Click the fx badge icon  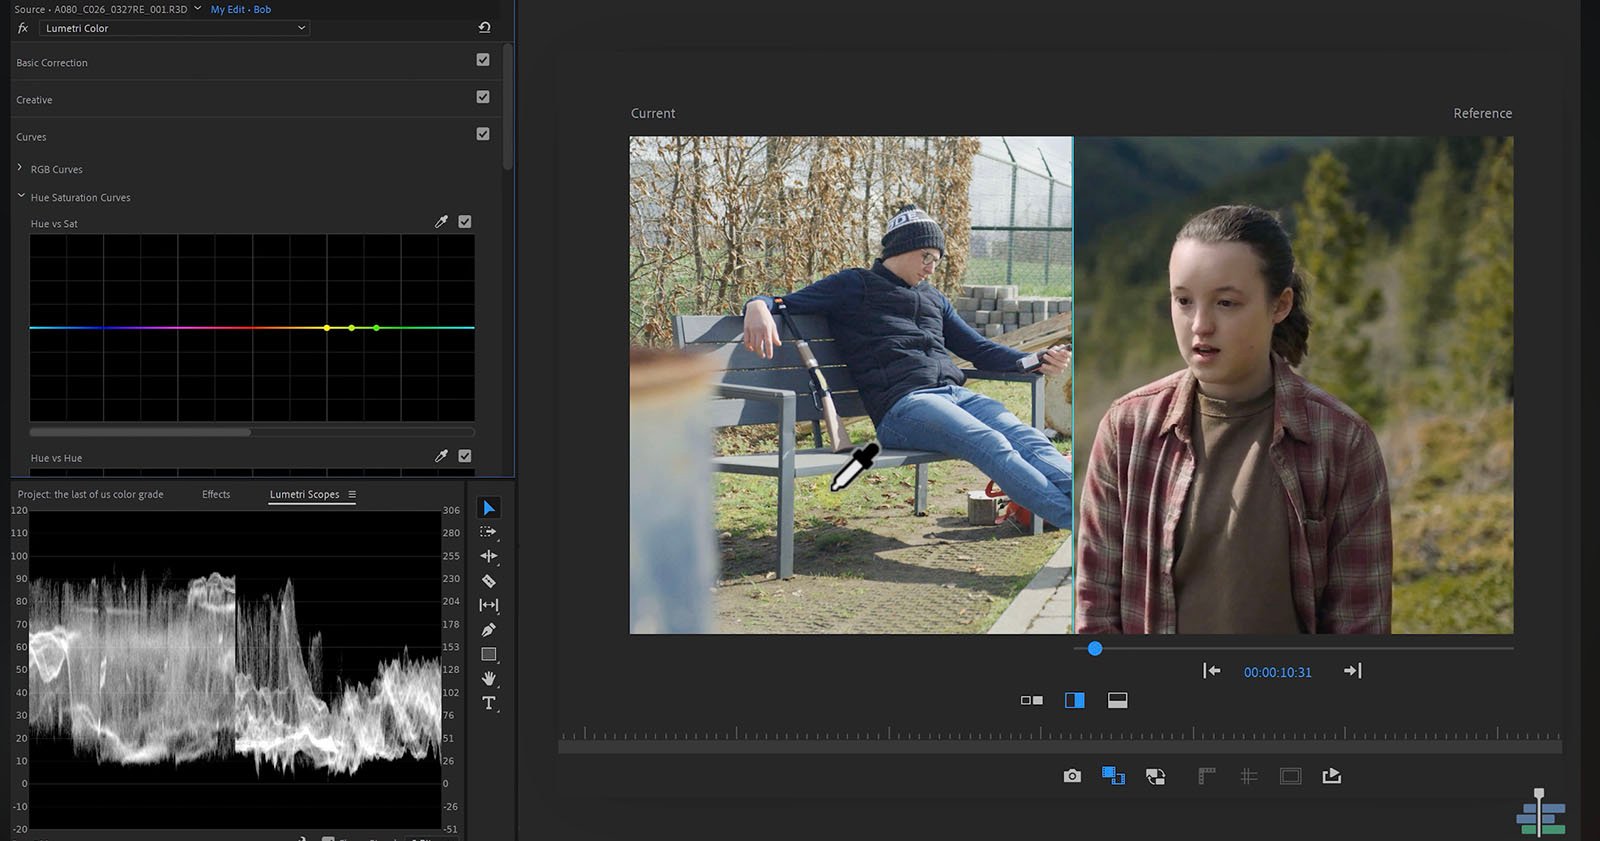(x=23, y=28)
